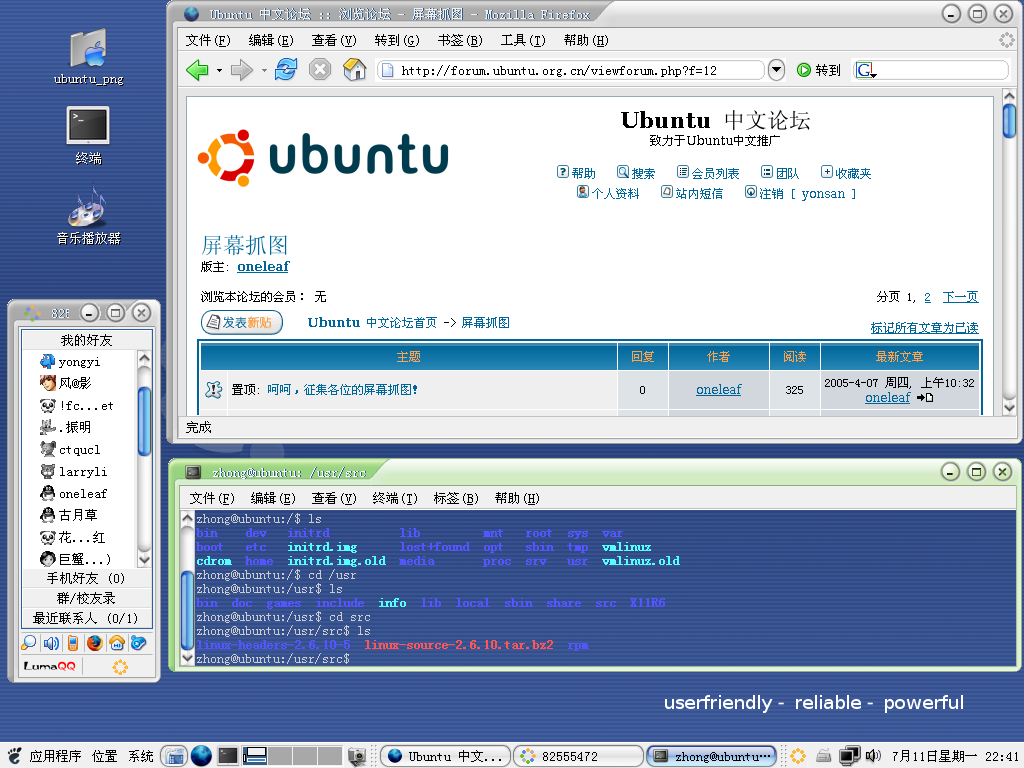Viewport: 1024px width, 768px height.
Task: Click the Ubuntu logo image
Action: point(323,158)
